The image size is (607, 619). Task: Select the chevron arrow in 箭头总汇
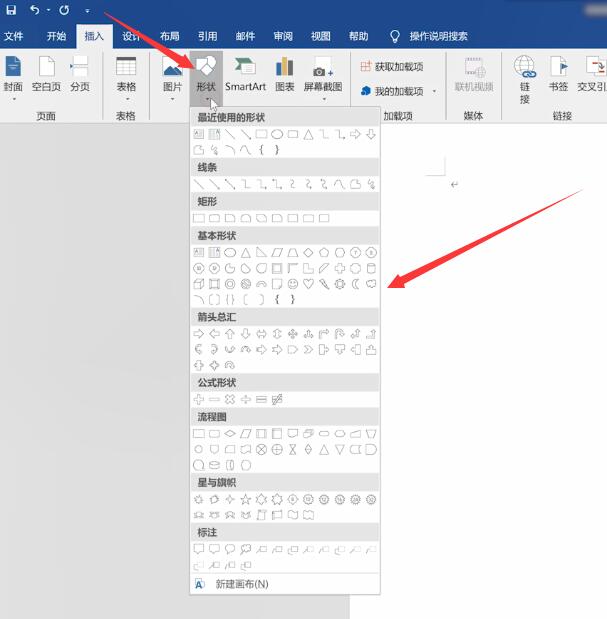click(308, 350)
